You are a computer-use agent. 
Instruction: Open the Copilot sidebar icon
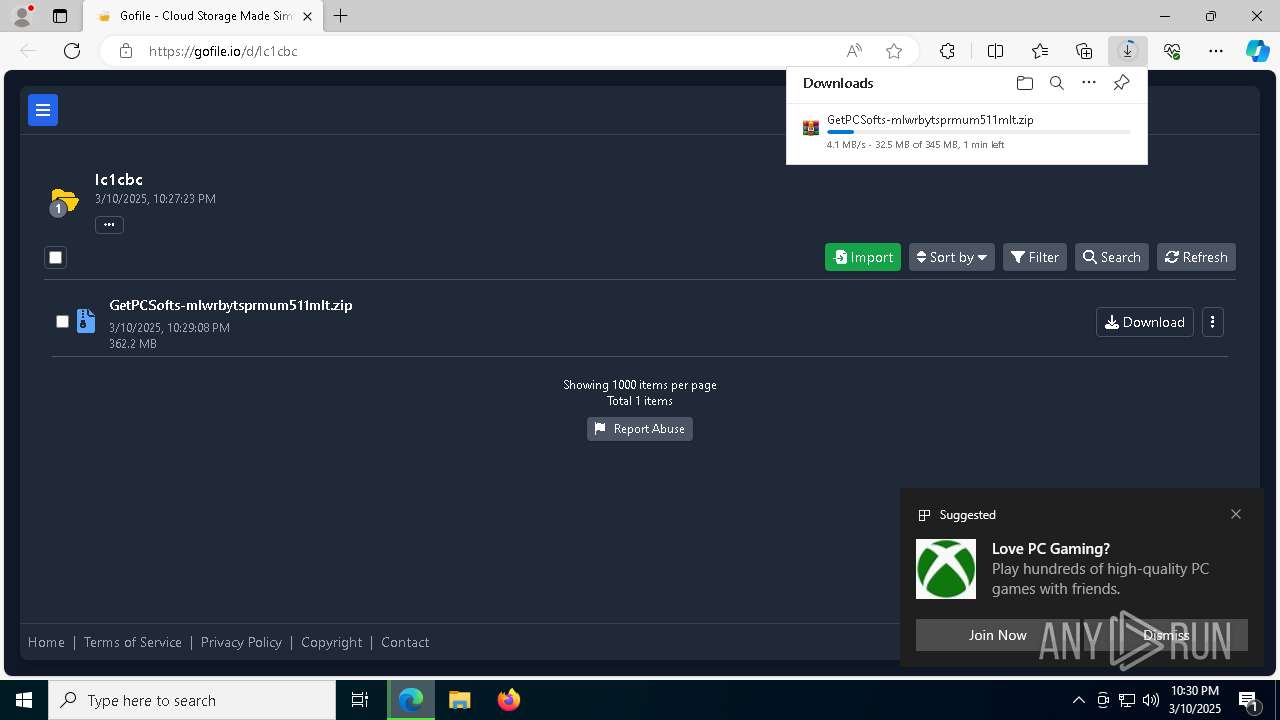1257,51
